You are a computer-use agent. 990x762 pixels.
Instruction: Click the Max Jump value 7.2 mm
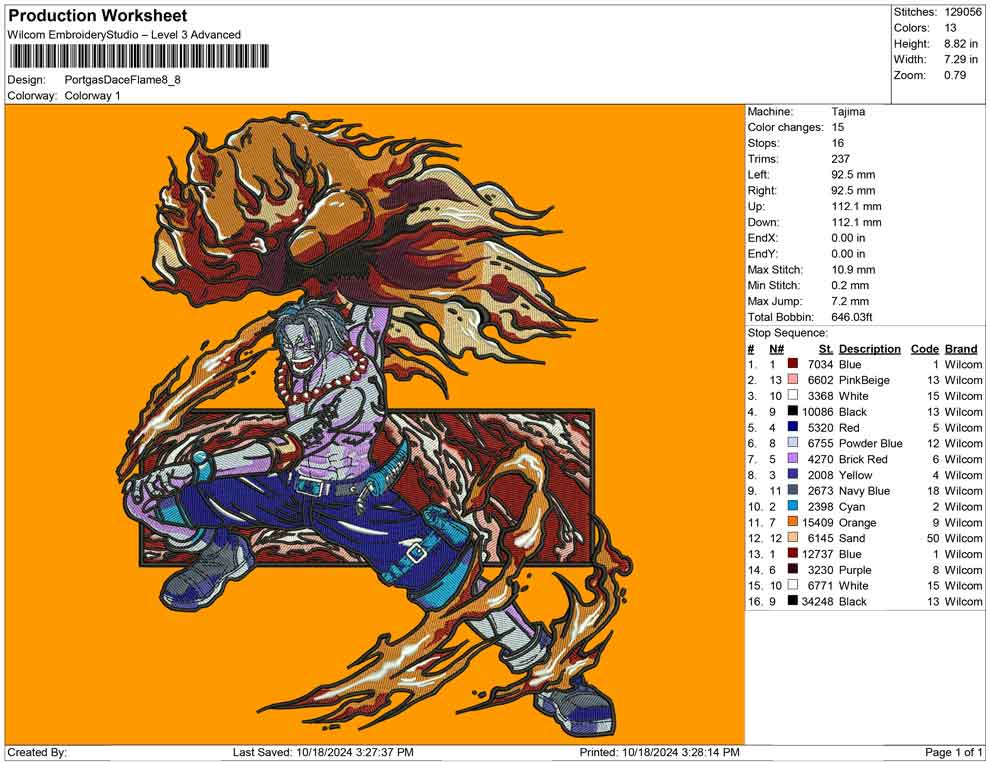tap(850, 301)
